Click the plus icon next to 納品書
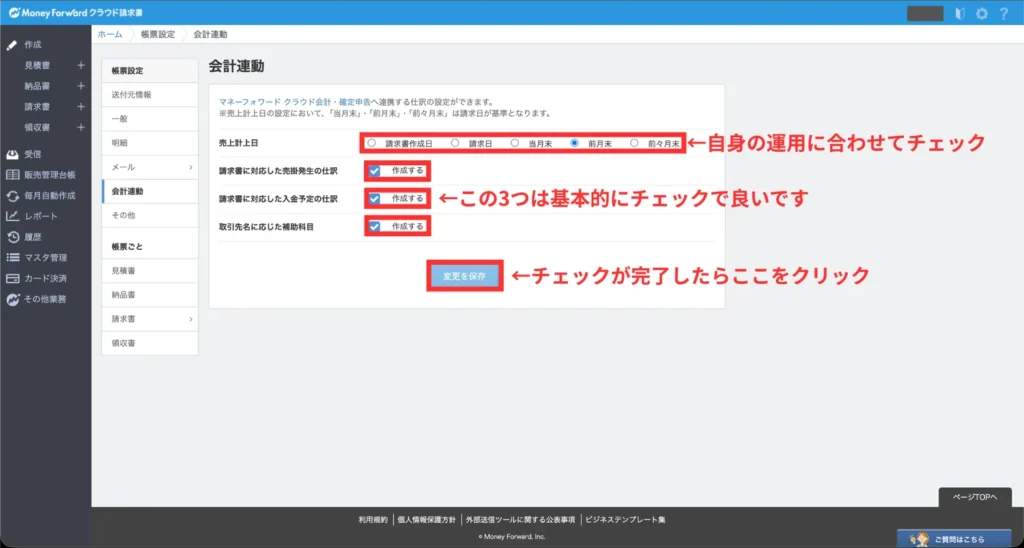The height and width of the screenshot is (548, 1024). 81,86
